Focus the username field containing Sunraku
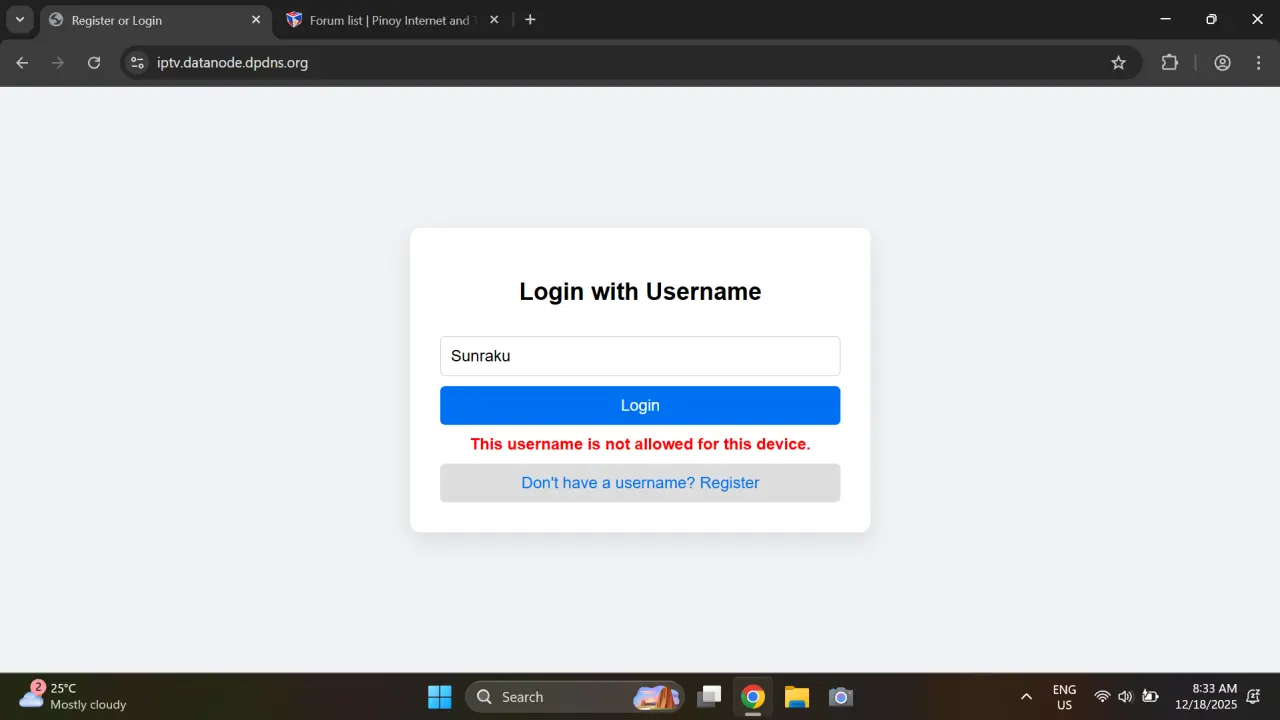The image size is (1280, 720). coord(640,356)
